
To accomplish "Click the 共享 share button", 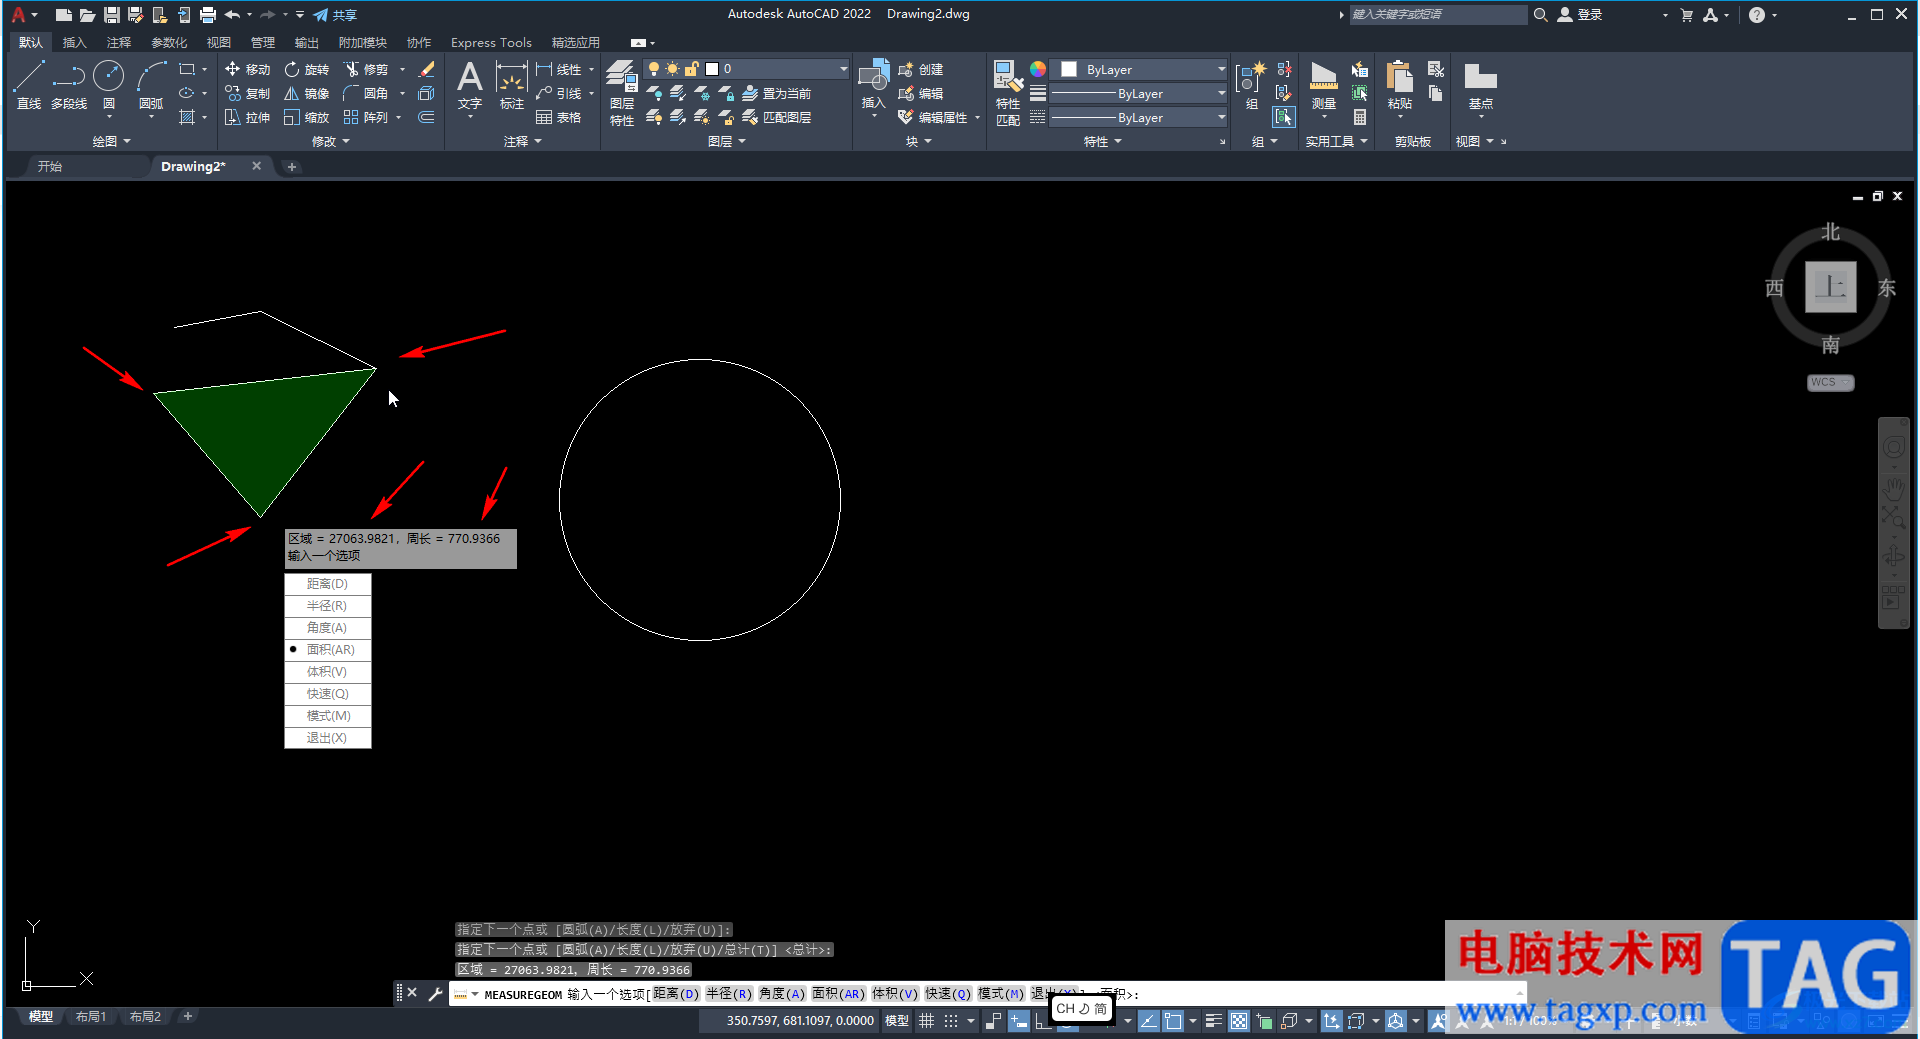I will pyautogui.click(x=335, y=15).
